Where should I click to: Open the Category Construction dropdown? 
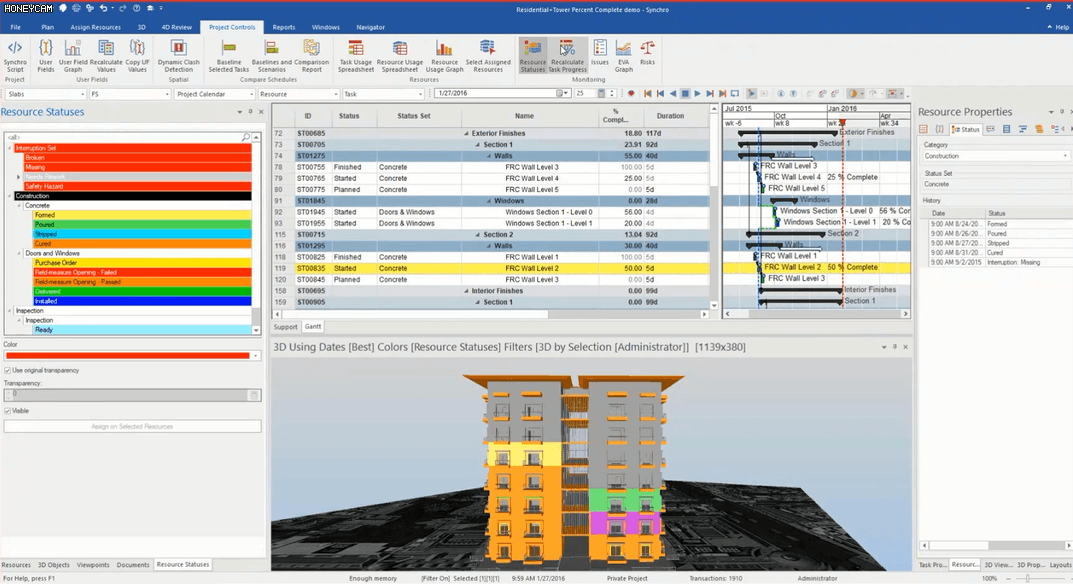[995, 156]
